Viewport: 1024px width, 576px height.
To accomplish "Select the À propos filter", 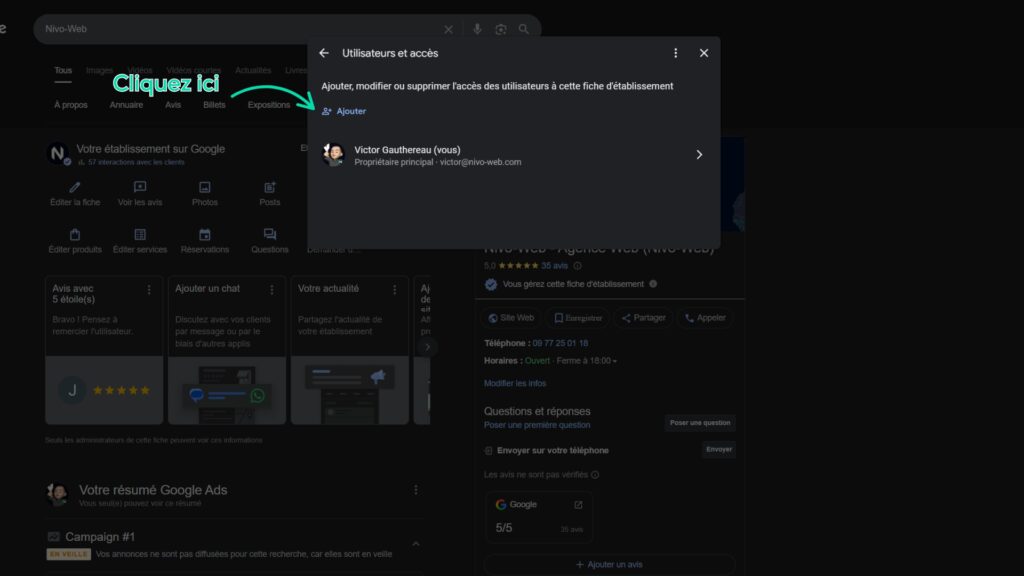I will point(71,105).
